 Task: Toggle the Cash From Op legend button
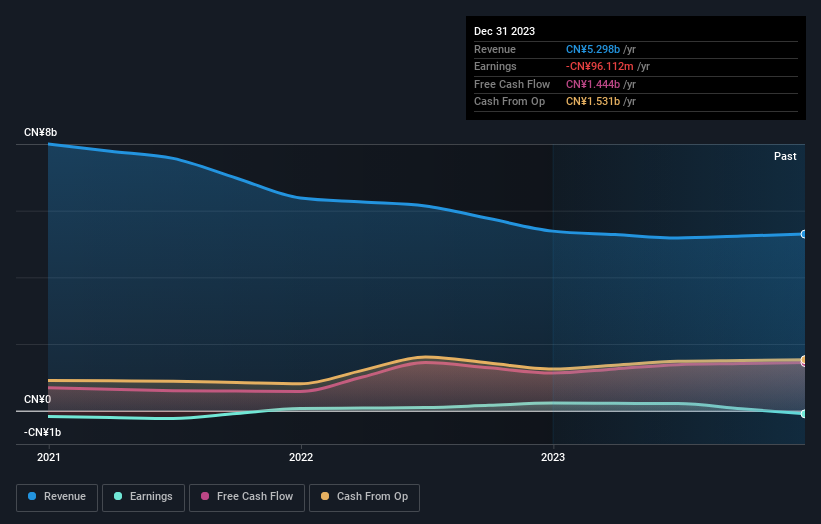coord(364,497)
